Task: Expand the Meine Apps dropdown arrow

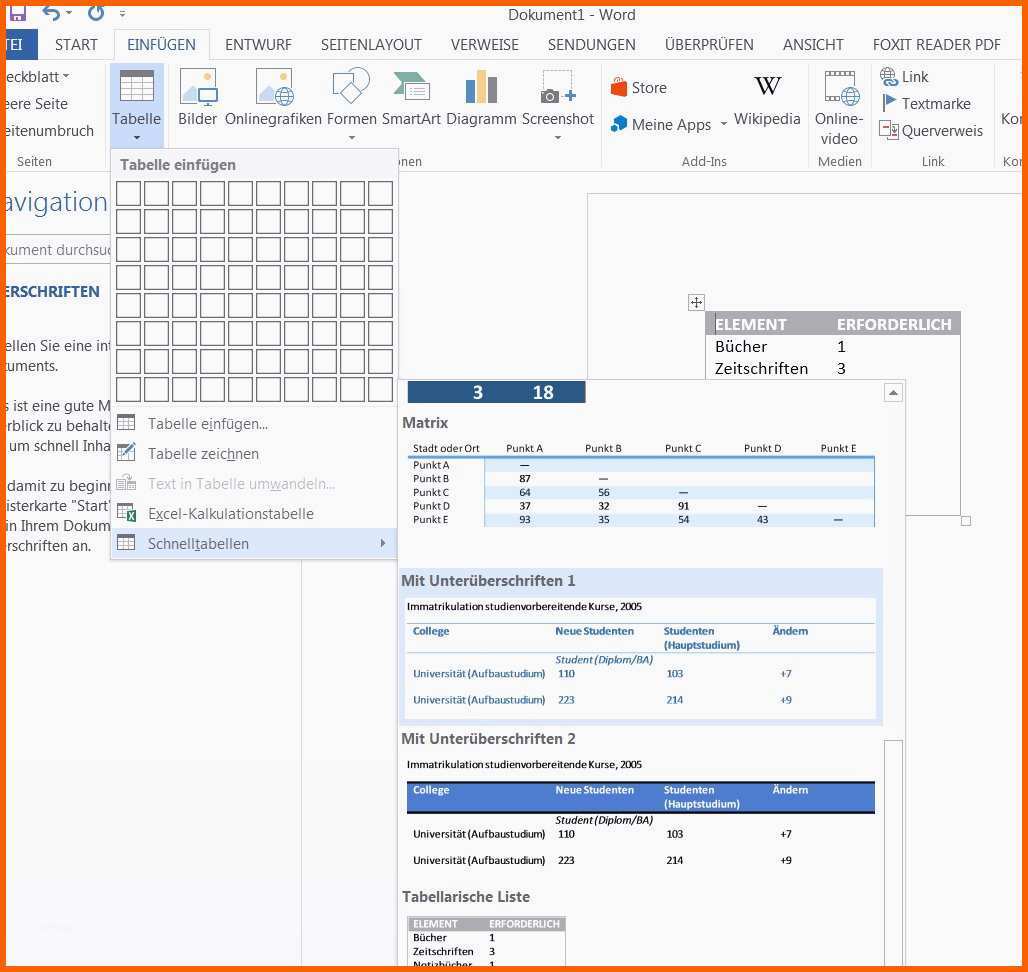Action: [x=723, y=125]
